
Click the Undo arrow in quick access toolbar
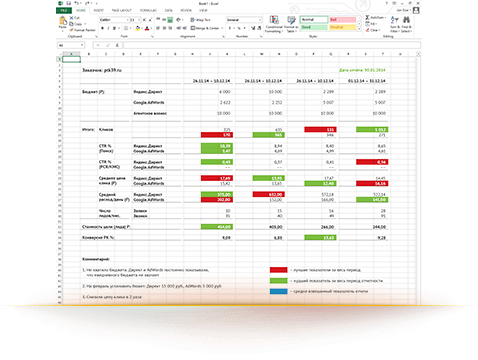point(77,3)
